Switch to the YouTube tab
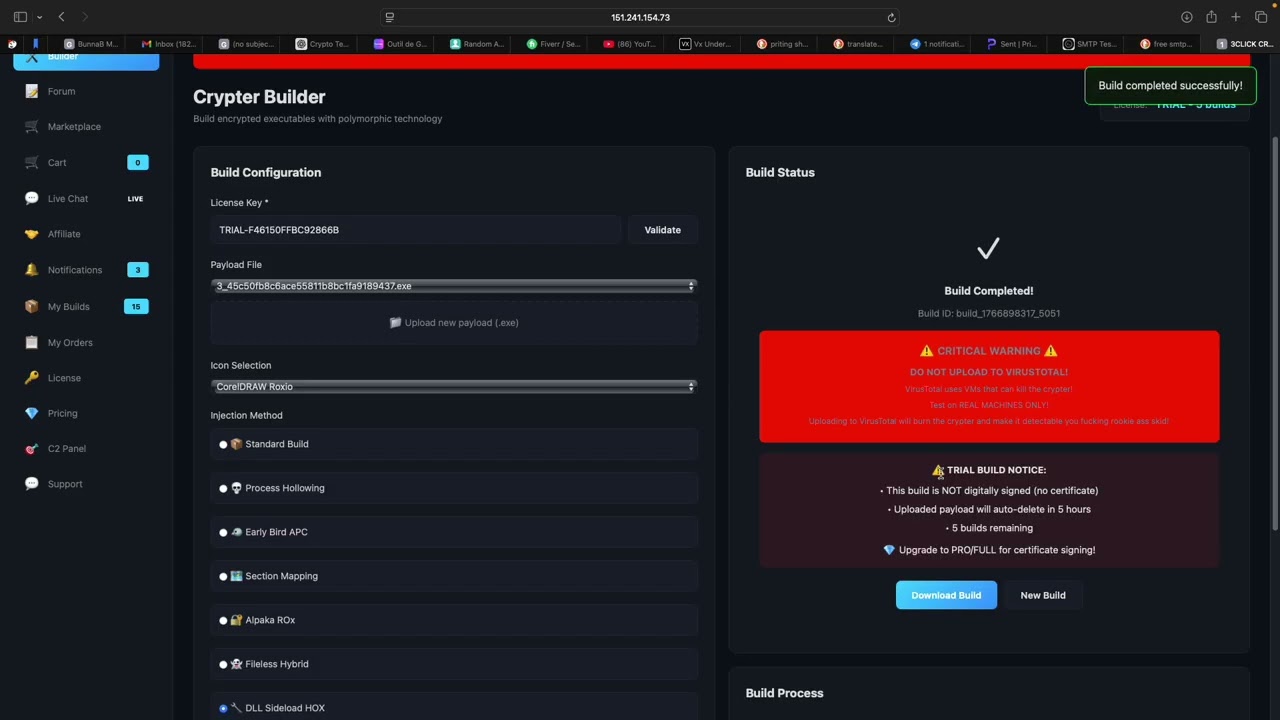The image size is (1280, 720). click(630, 44)
